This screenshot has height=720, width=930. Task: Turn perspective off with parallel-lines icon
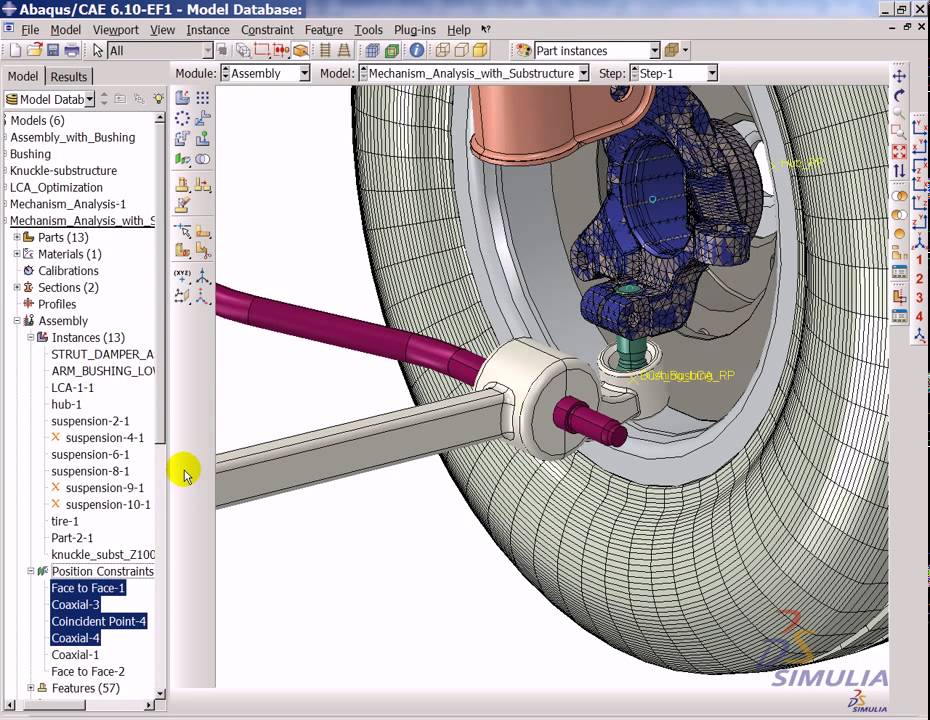324,50
